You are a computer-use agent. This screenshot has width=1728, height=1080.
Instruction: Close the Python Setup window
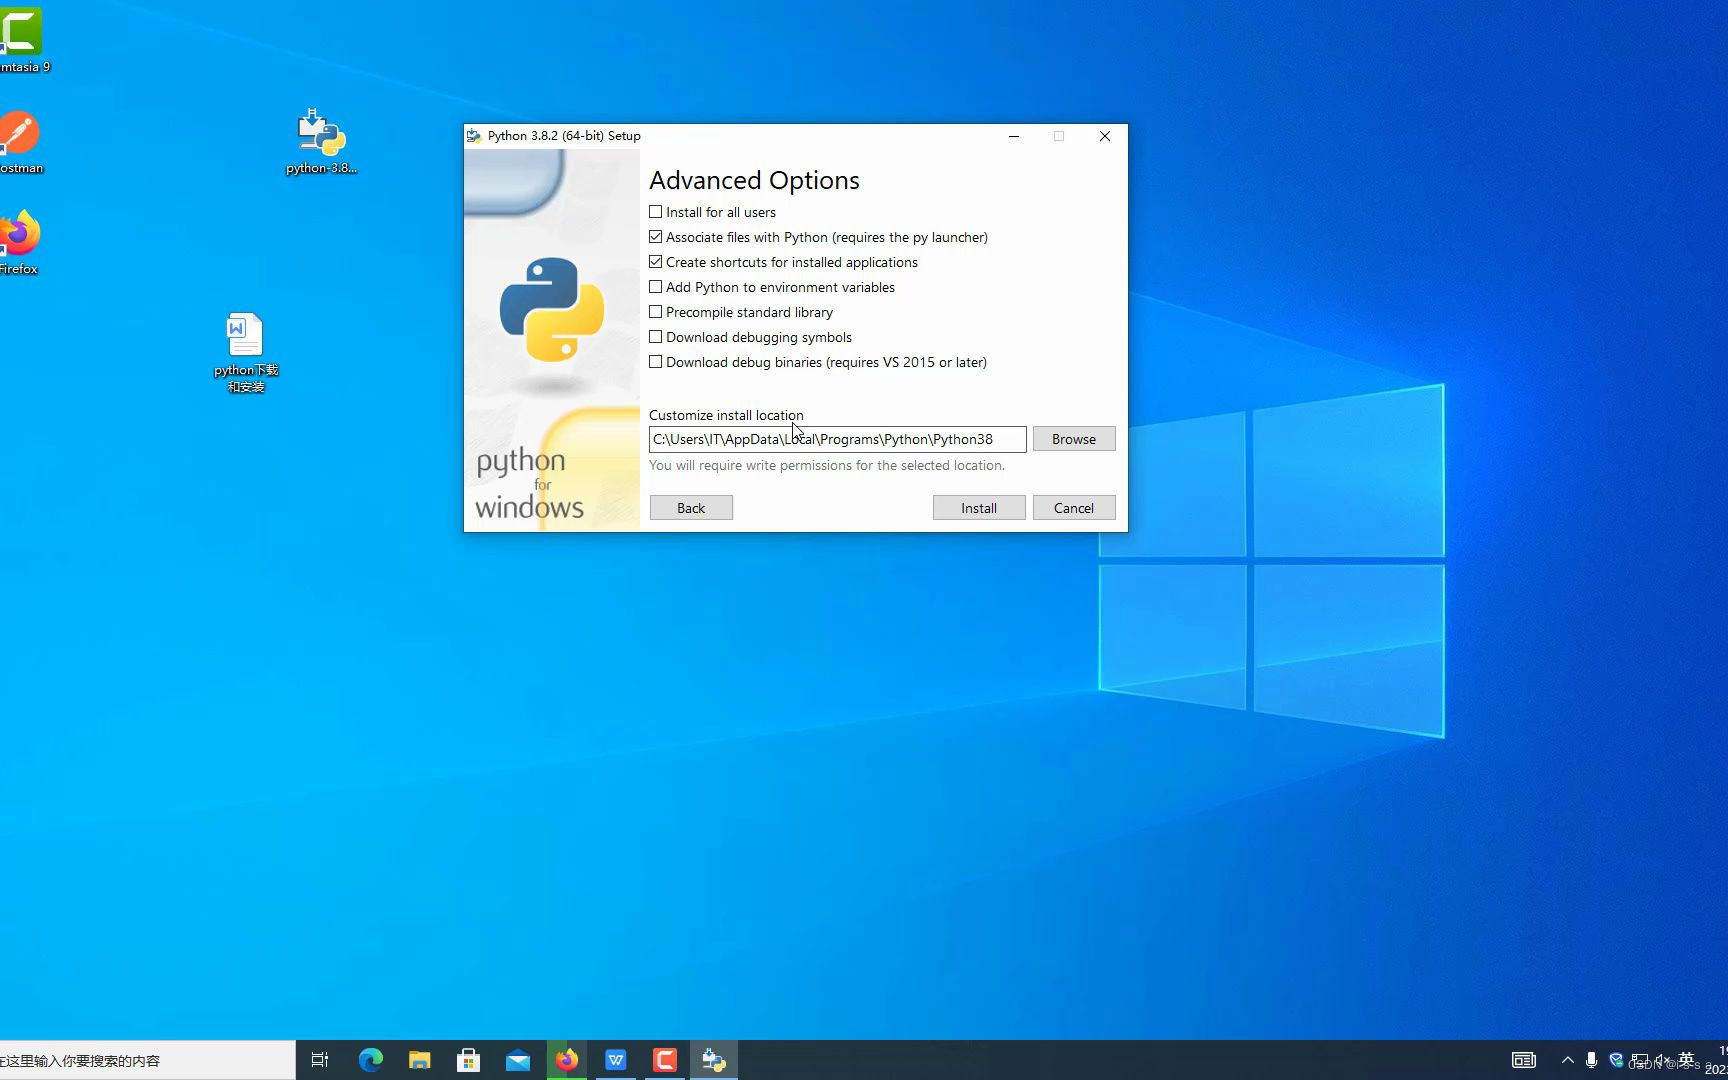click(1105, 136)
